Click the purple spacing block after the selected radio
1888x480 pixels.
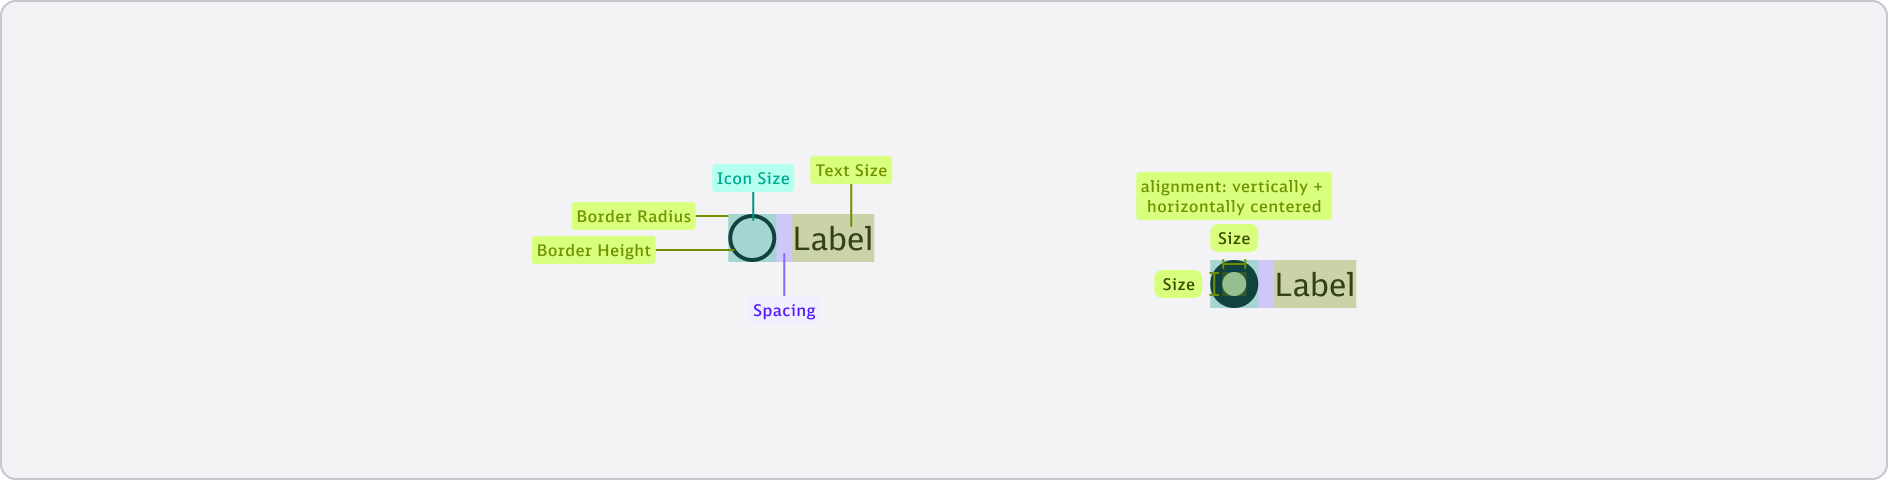1266,284
